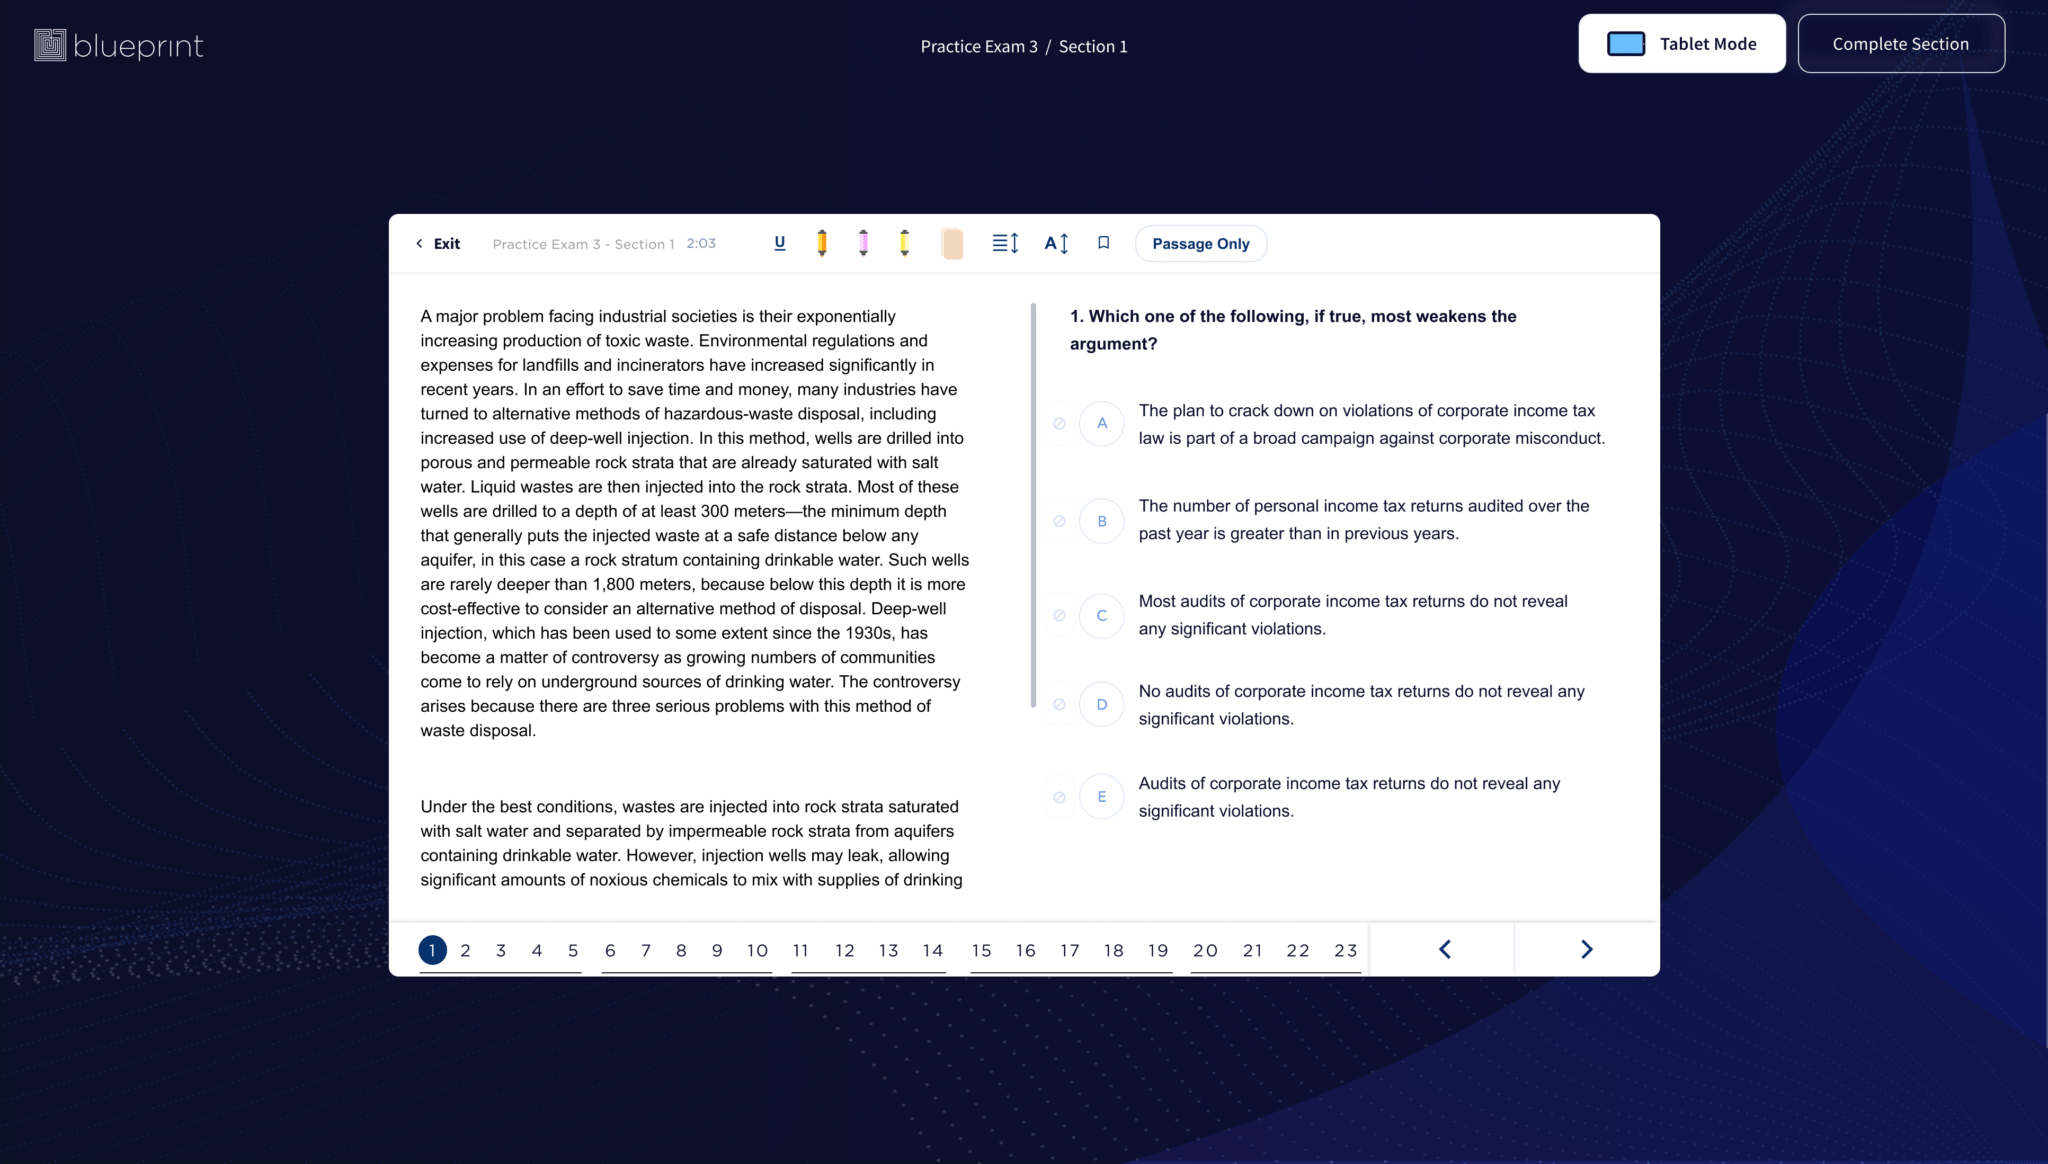Select answer choice C
This screenshot has width=2048, height=1164.
coord(1102,616)
